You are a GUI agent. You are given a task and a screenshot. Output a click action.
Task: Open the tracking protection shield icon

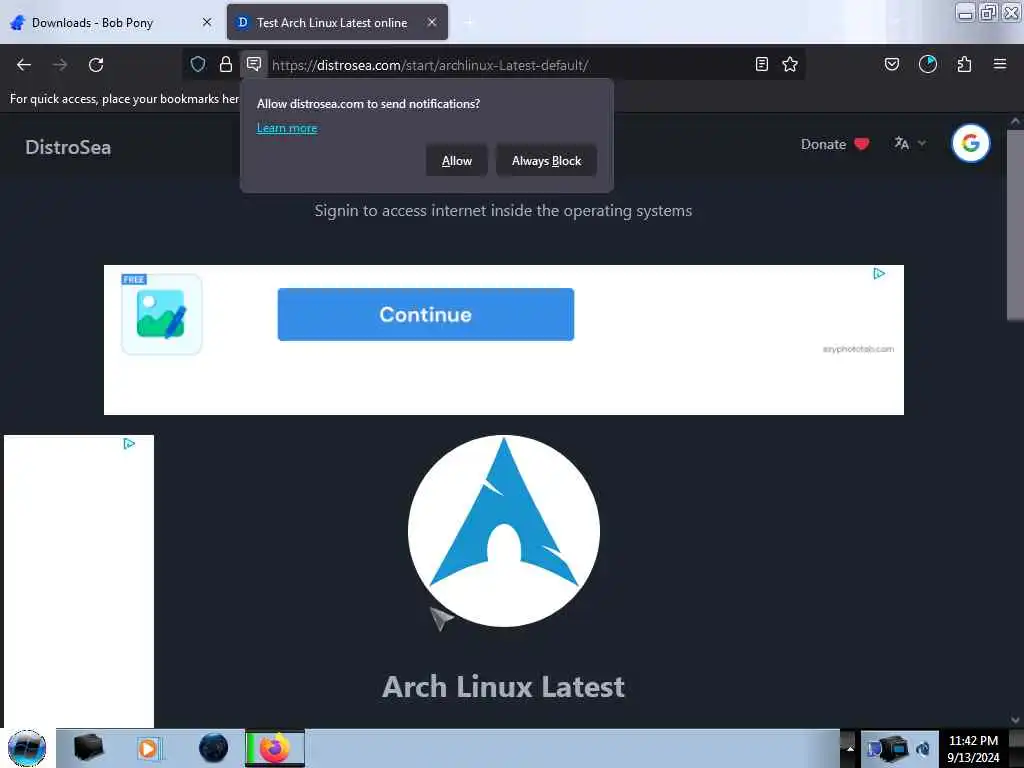198,64
